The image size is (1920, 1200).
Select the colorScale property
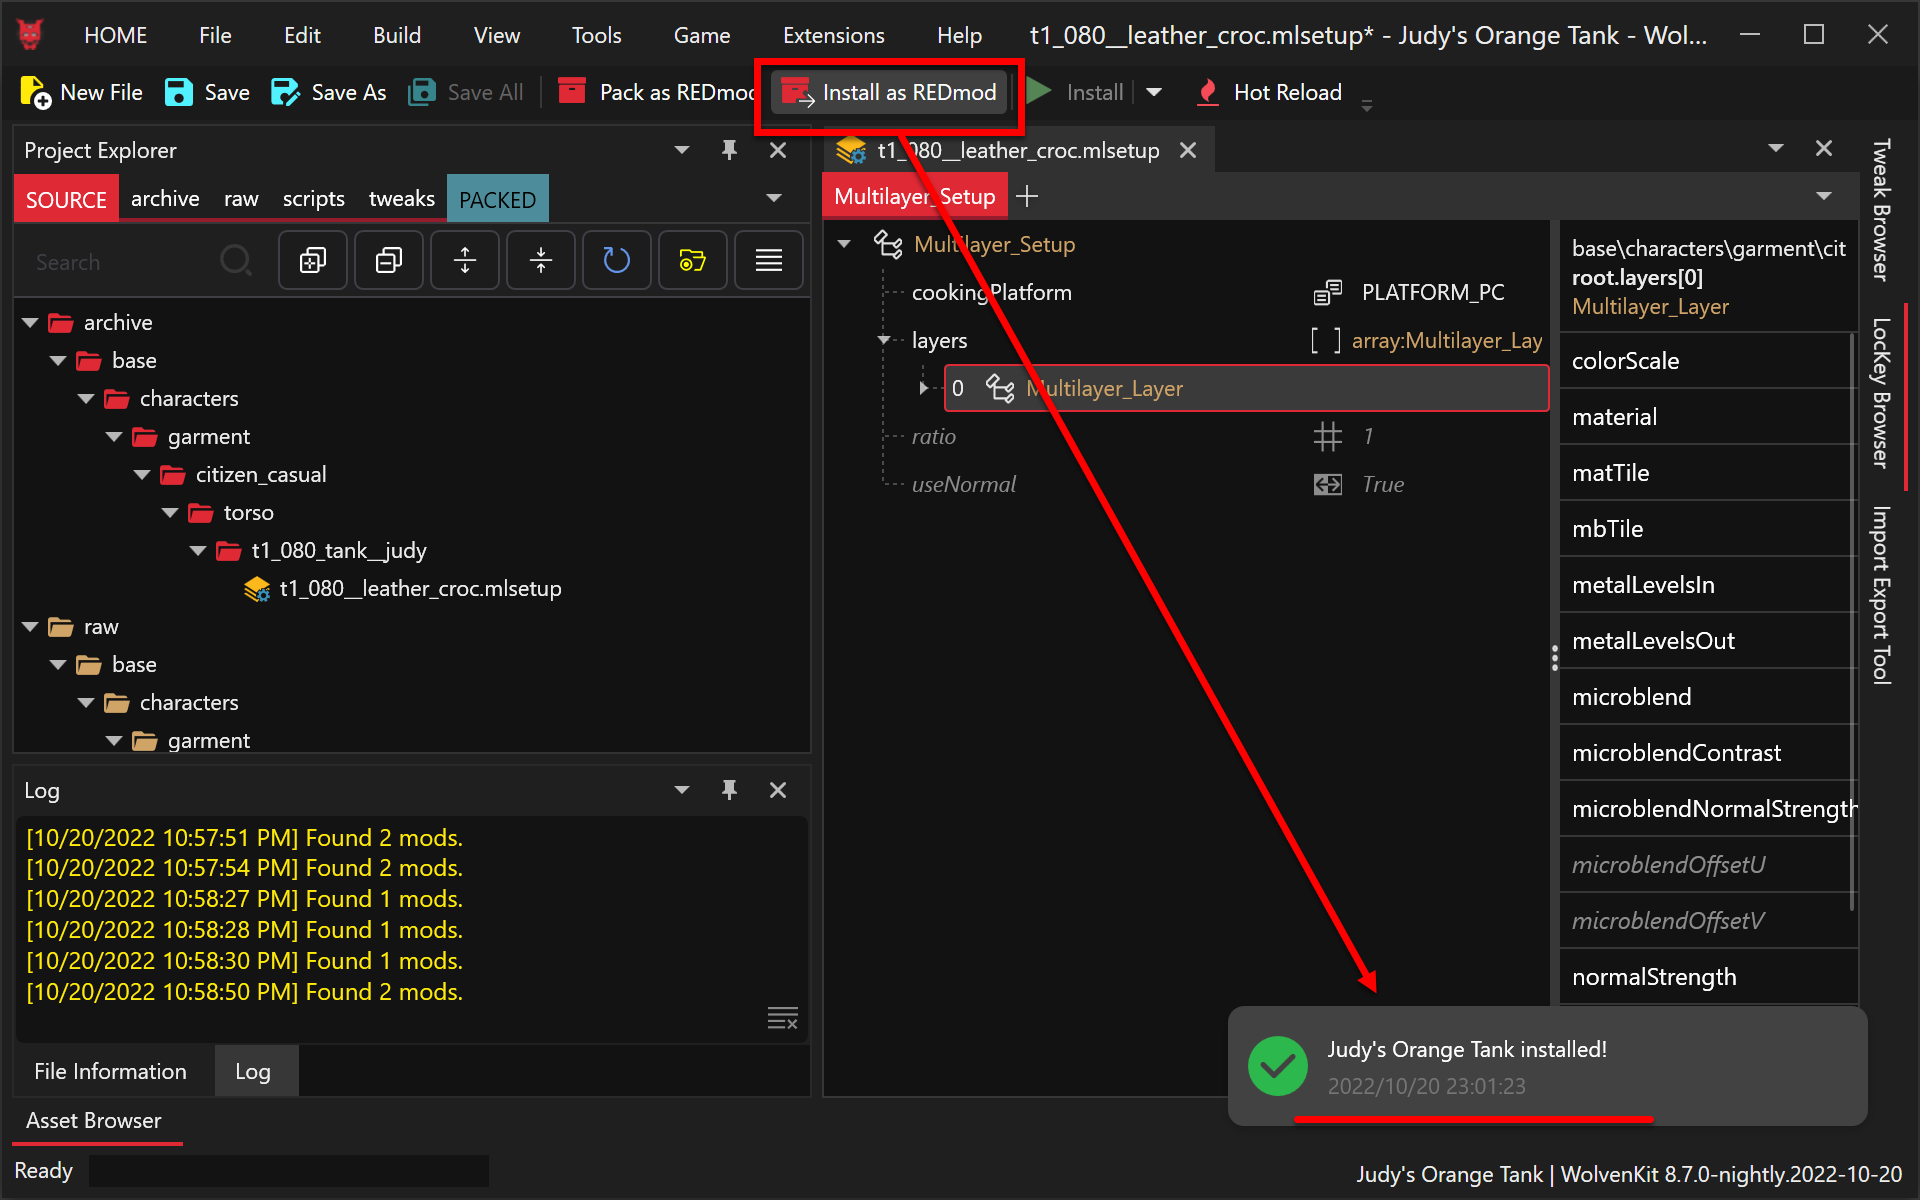pos(1706,361)
